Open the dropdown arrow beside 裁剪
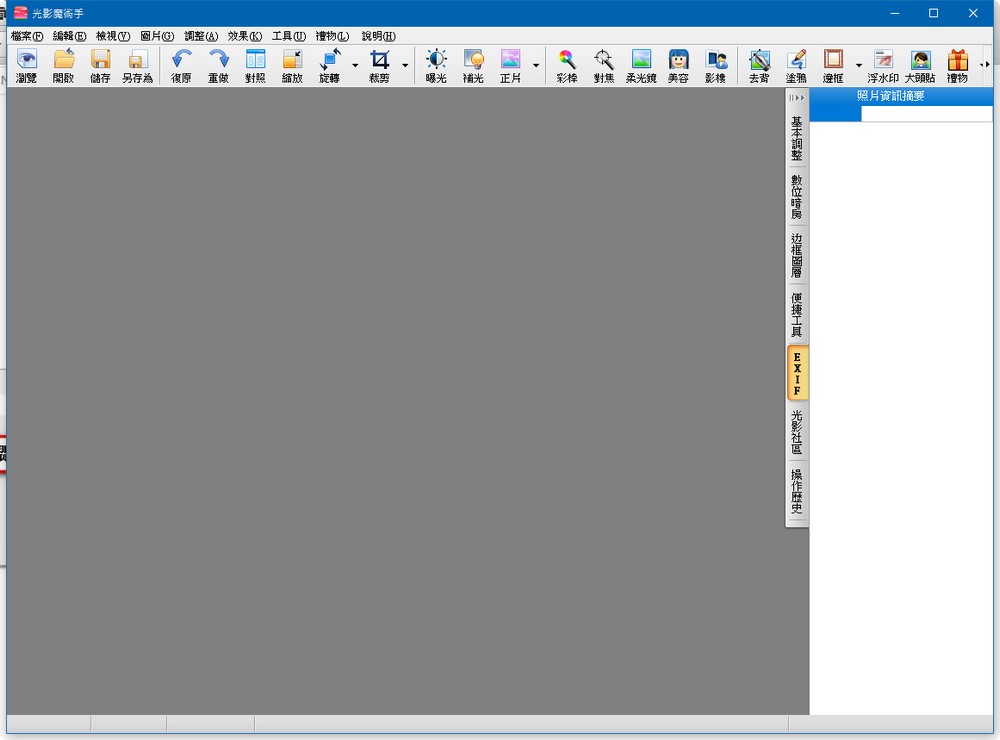Viewport: 1000px width, 740px height. click(x=405, y=66)
